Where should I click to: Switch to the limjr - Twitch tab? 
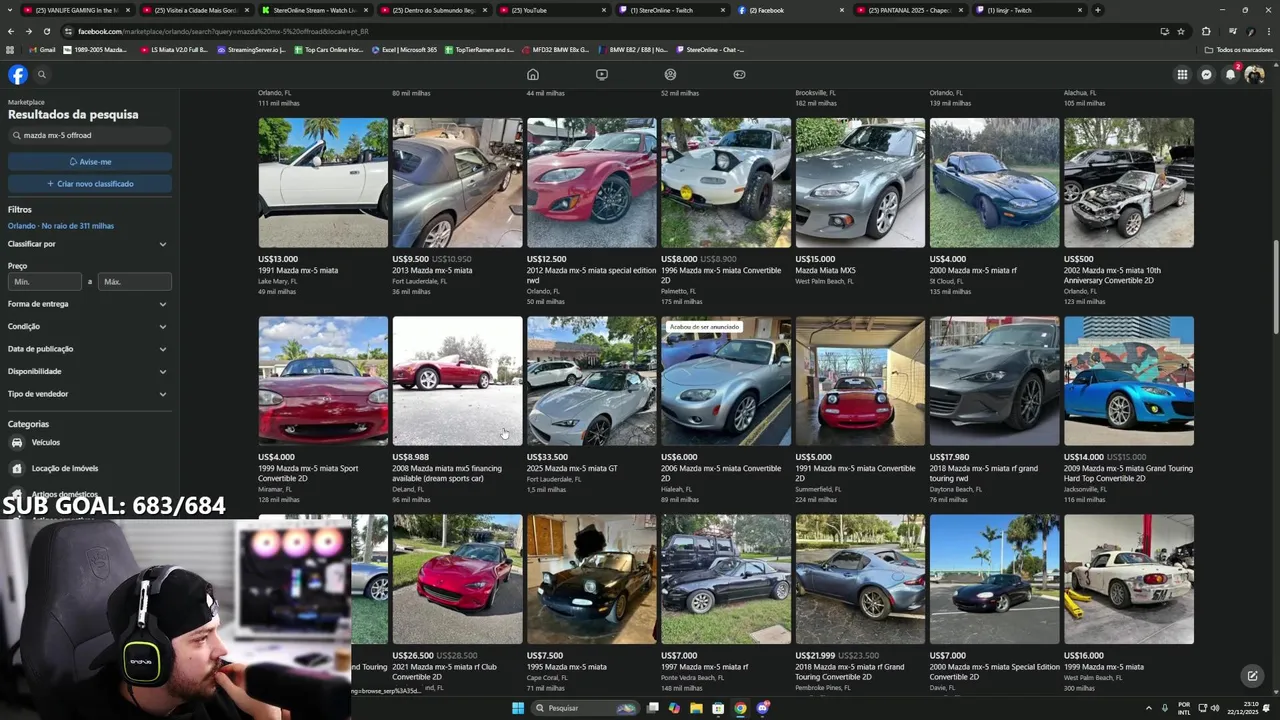1029,10
